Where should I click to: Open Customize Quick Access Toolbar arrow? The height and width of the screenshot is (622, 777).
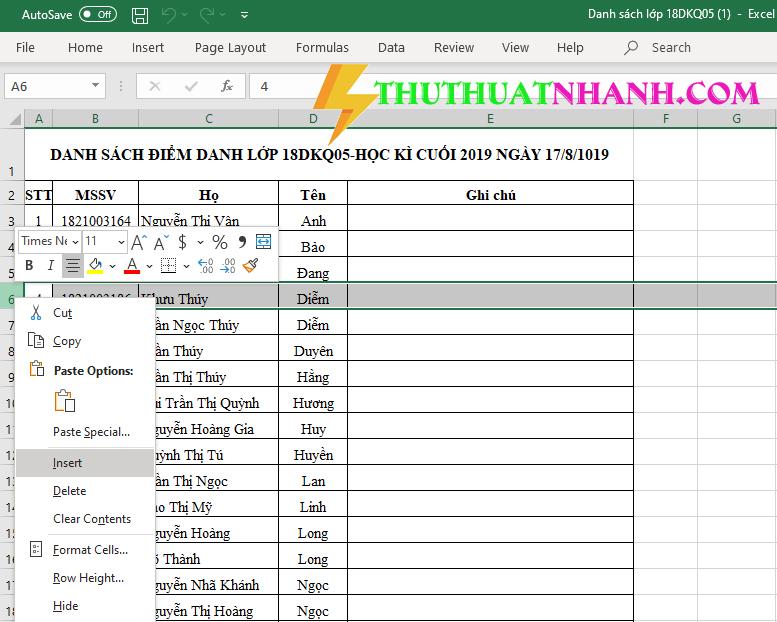[x=244, y=15]
